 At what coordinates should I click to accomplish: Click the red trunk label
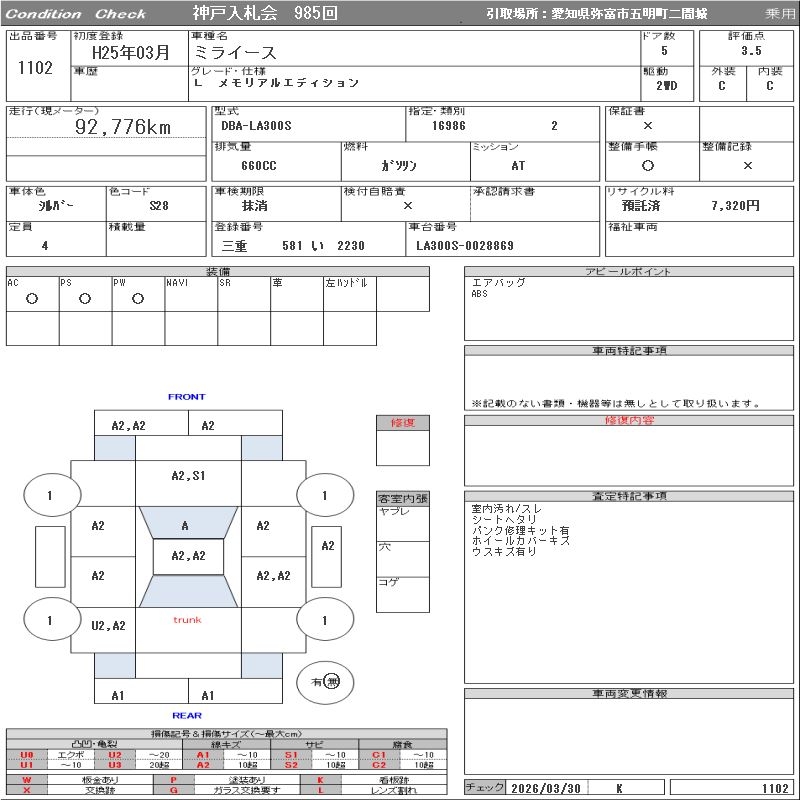(x=187, y=620)
